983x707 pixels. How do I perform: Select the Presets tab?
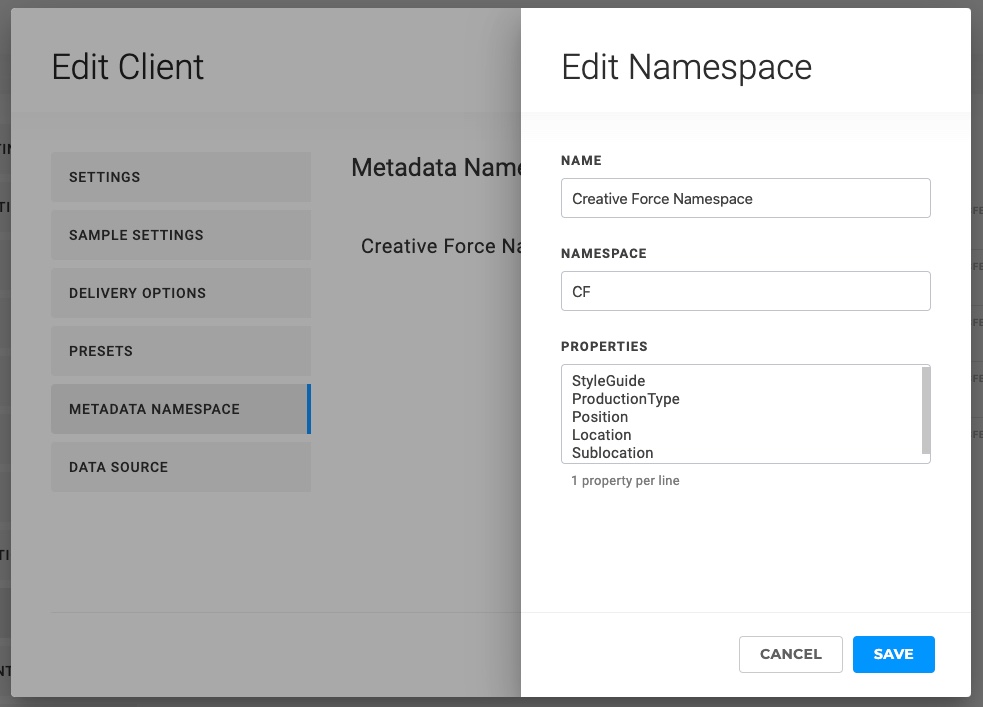tap(180, 351)
